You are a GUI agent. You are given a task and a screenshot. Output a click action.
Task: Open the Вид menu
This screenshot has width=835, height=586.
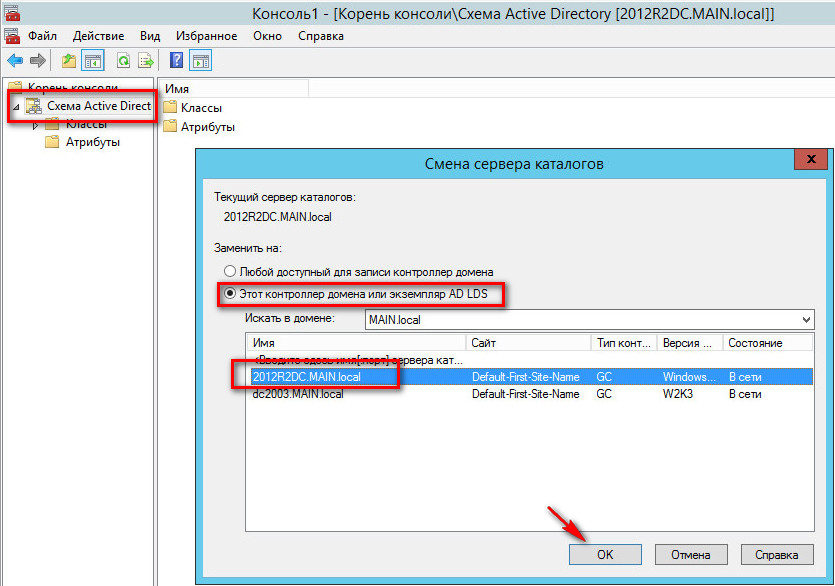(x=150, y=36)
